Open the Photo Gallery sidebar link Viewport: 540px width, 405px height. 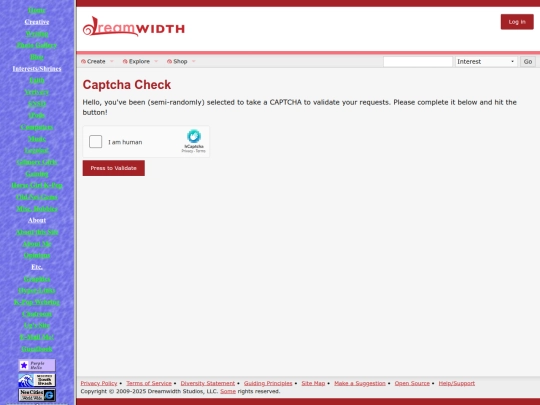pos(37,45)
